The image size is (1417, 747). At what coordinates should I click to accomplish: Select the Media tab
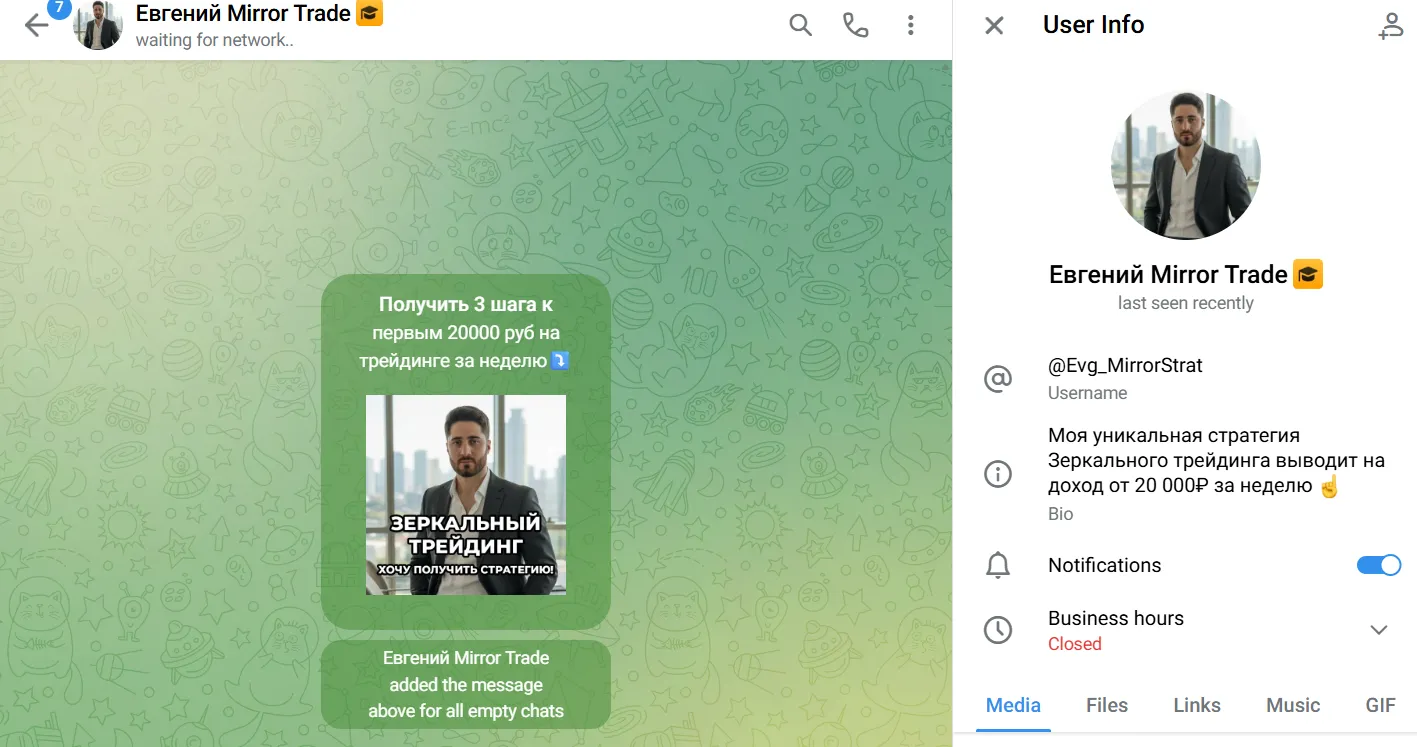[x=1013, y=705]
